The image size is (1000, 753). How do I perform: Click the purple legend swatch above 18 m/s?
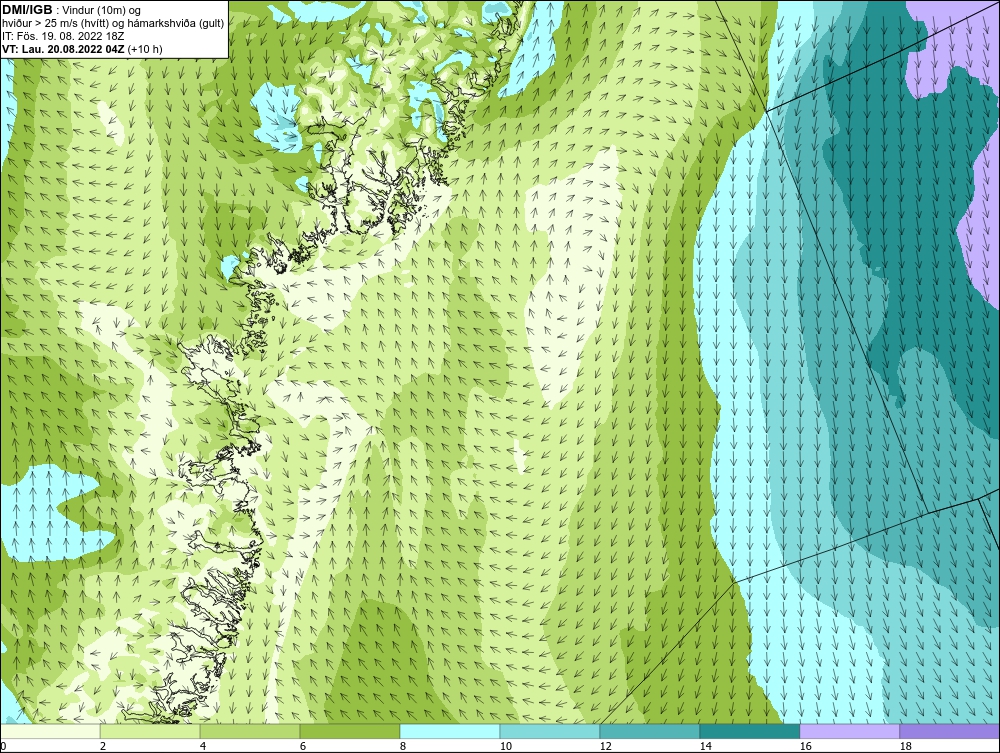pyautogui.click(x=949, y=731)
